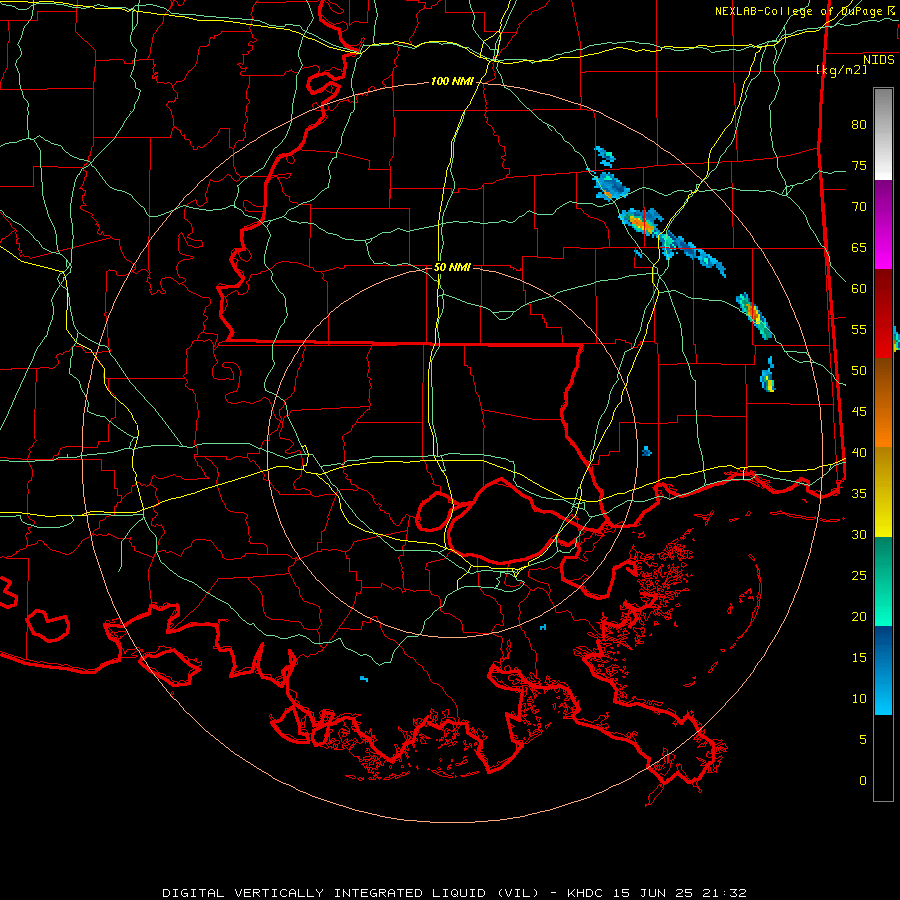Click the 'NIDS' label above the legend
This screenshot has height=900, width=900.
[878, 60]
